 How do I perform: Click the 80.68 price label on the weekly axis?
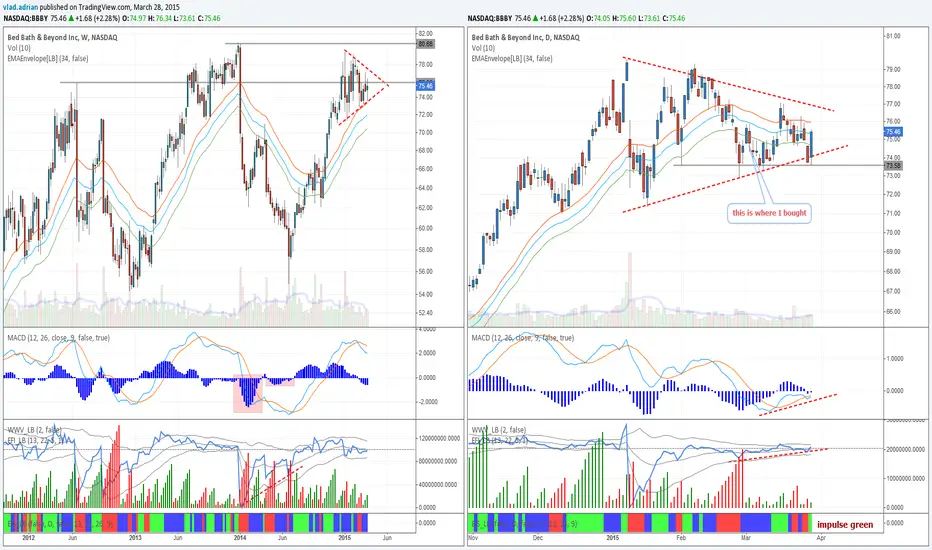(x=426, y=44)
